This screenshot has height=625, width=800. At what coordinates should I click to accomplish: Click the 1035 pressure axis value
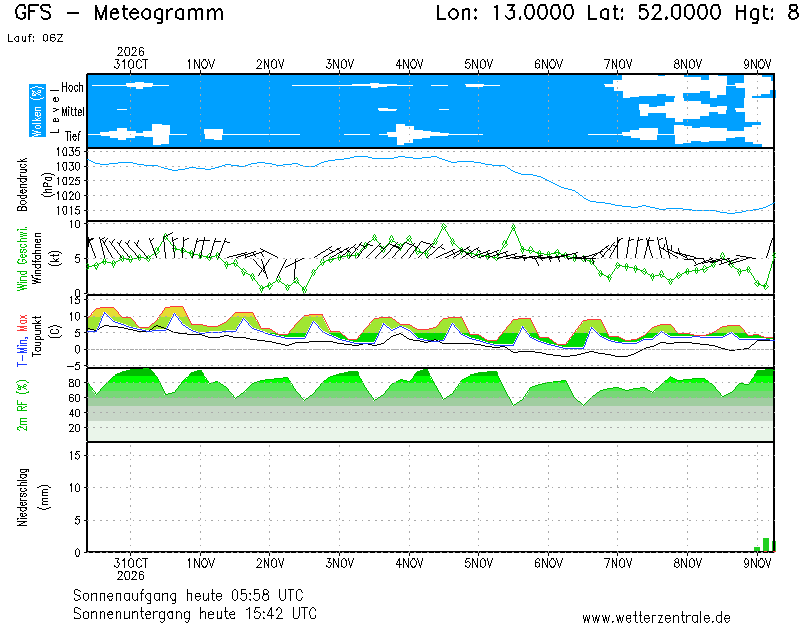(x=68, y=152)
